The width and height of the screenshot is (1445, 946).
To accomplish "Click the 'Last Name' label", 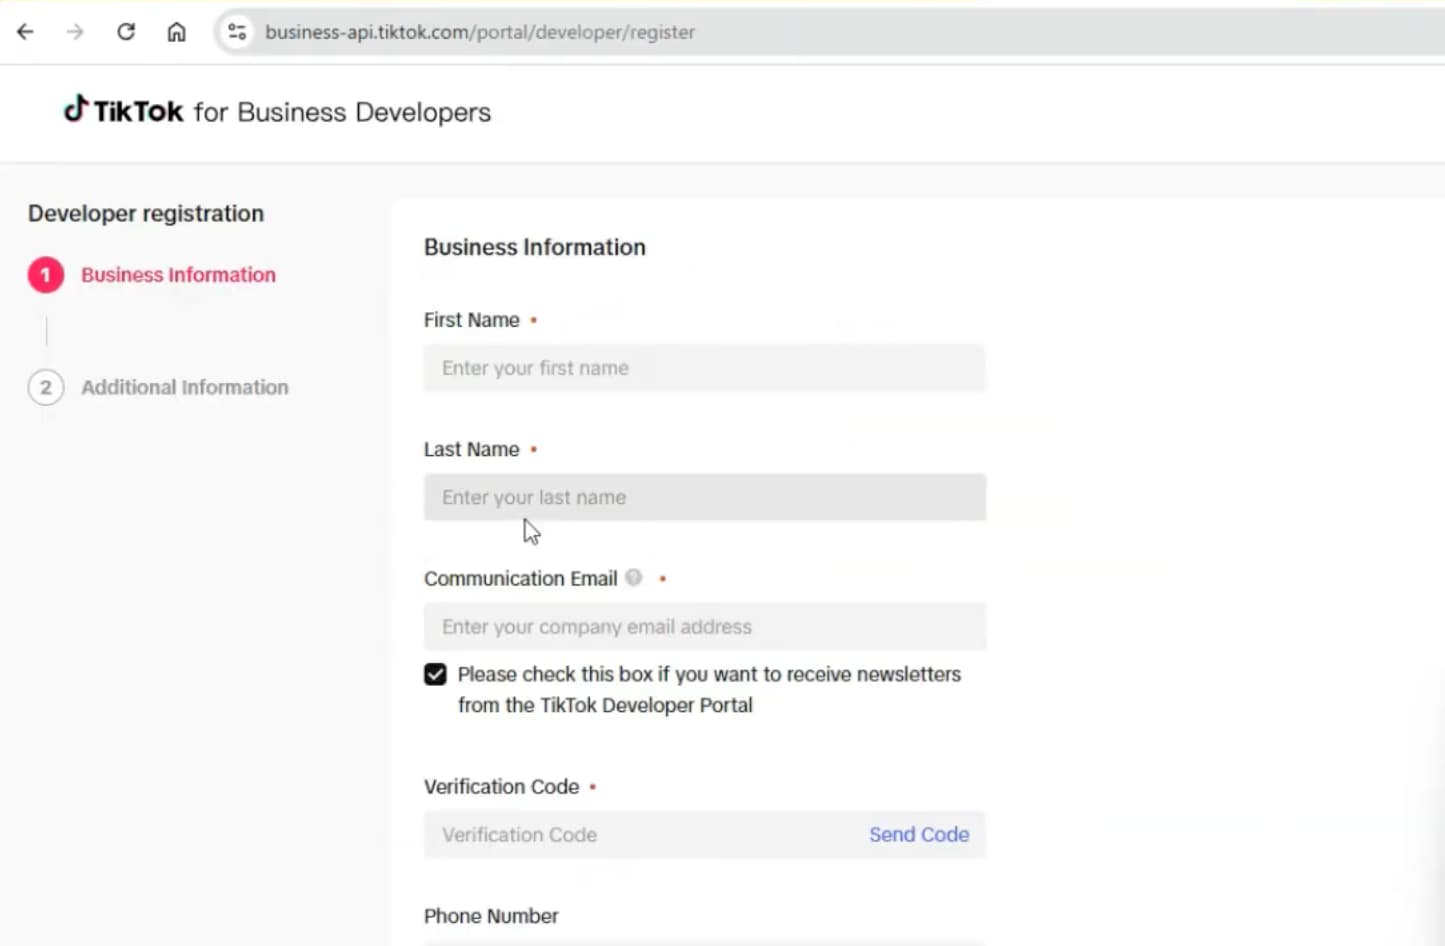I will click(x=472, y=449).
